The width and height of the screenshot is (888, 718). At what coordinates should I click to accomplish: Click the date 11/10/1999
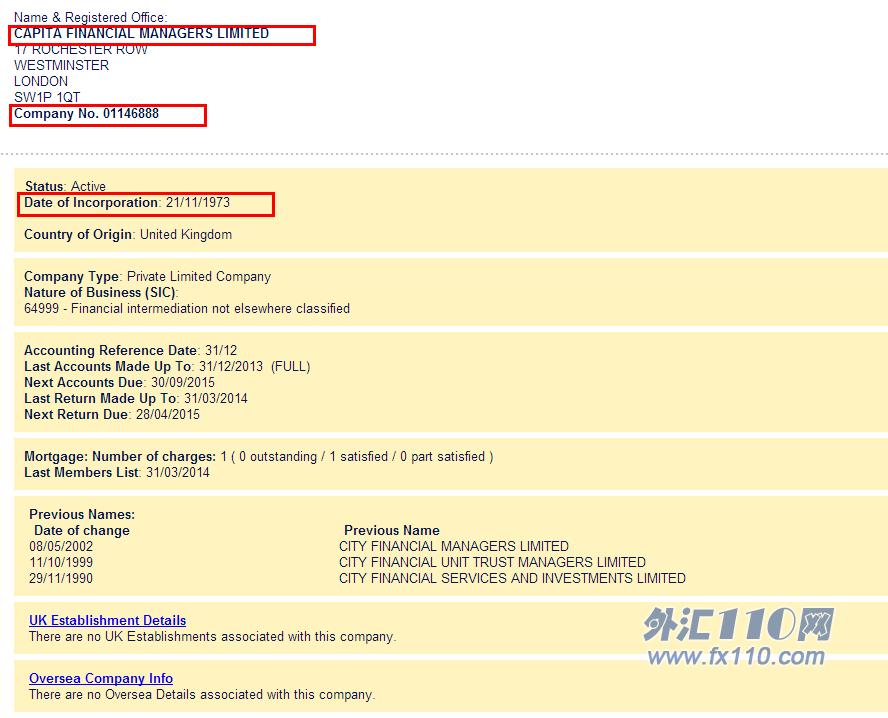(x=61, y=562)
